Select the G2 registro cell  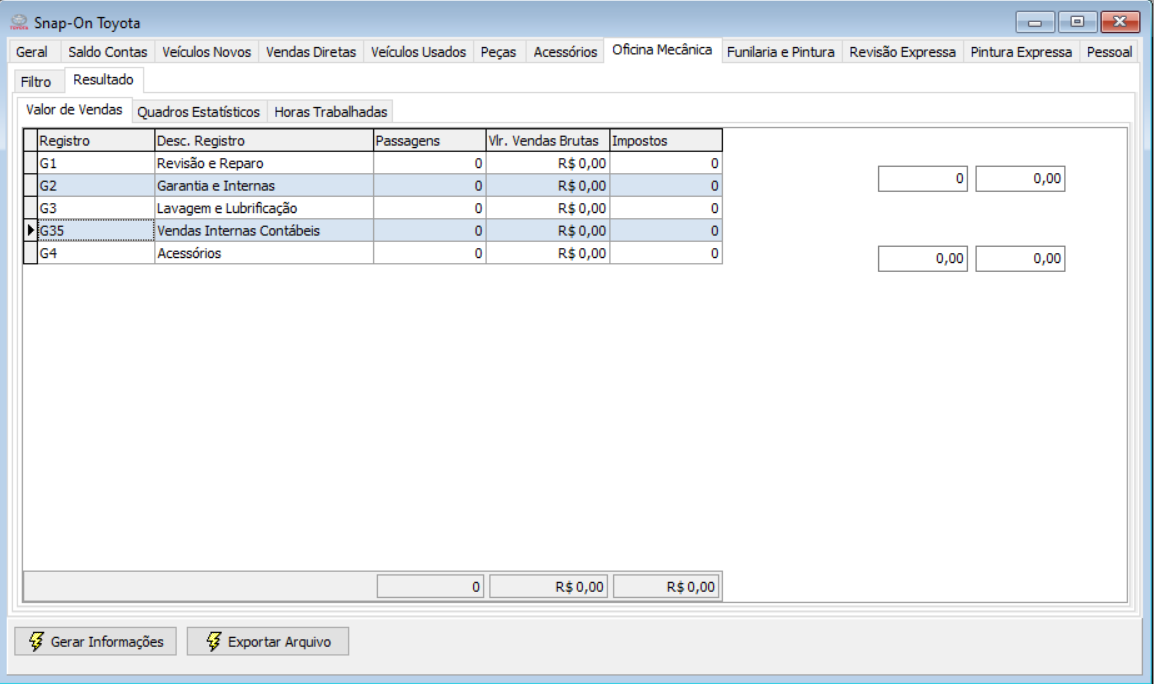(96, 186)
